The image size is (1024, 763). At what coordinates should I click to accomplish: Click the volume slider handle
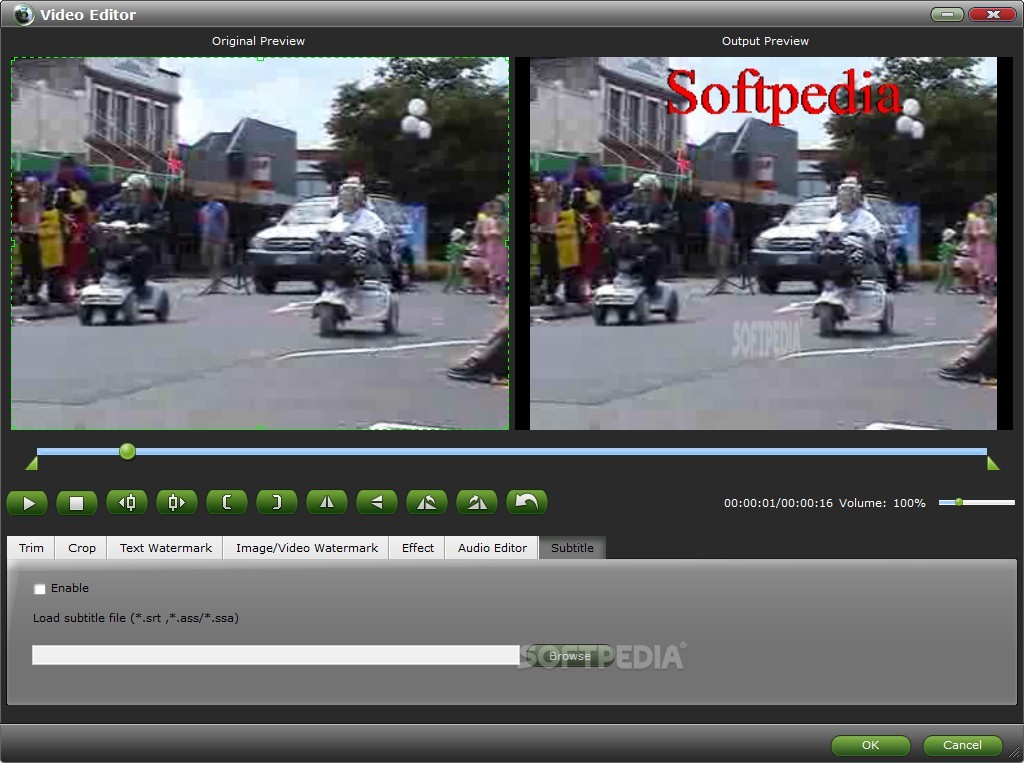pos(959,502)
